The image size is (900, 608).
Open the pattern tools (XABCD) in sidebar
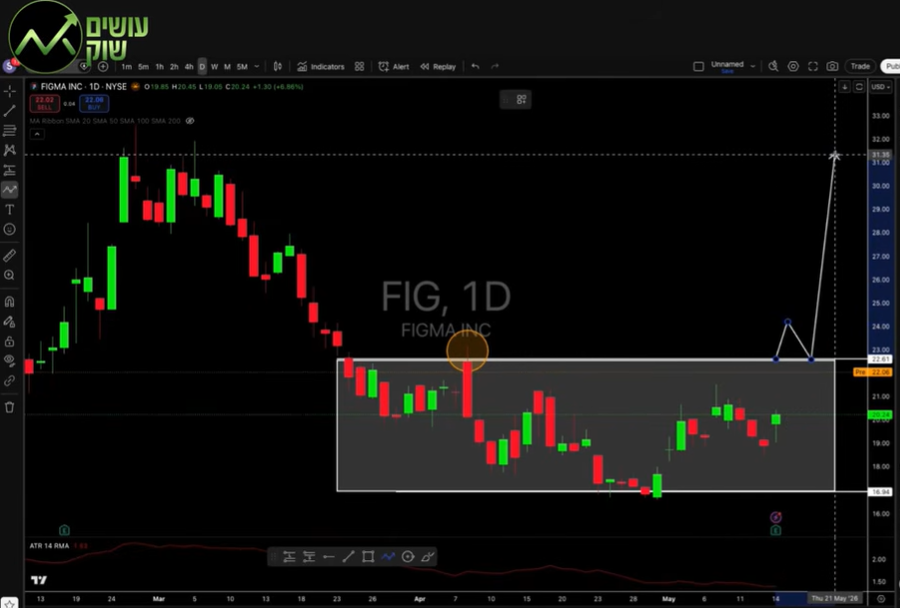tap(10, 150)
